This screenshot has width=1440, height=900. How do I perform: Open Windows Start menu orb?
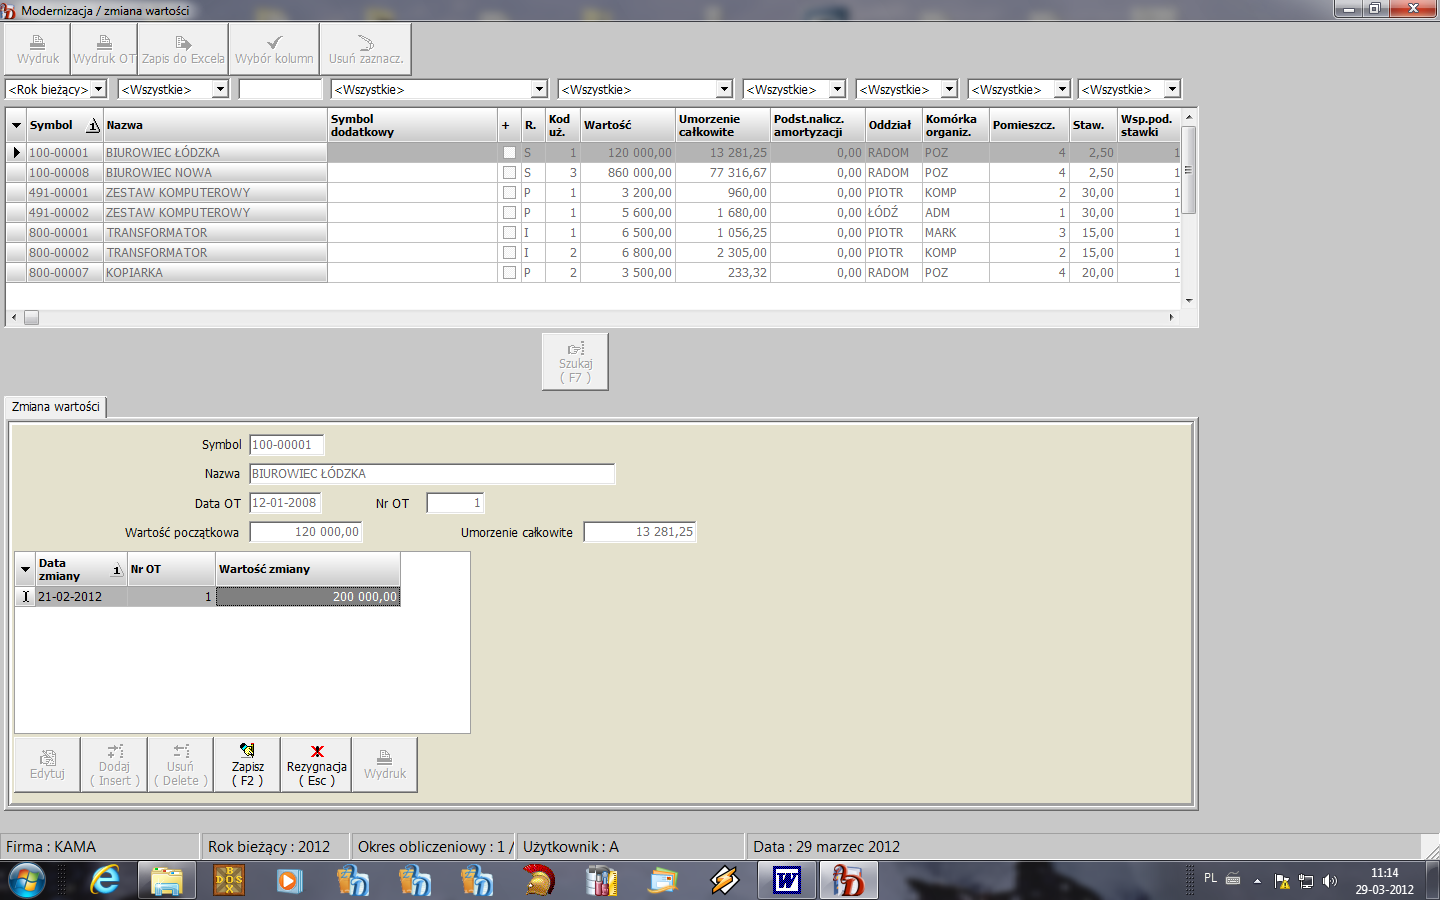pyautogui.click(x=27, y=881)
